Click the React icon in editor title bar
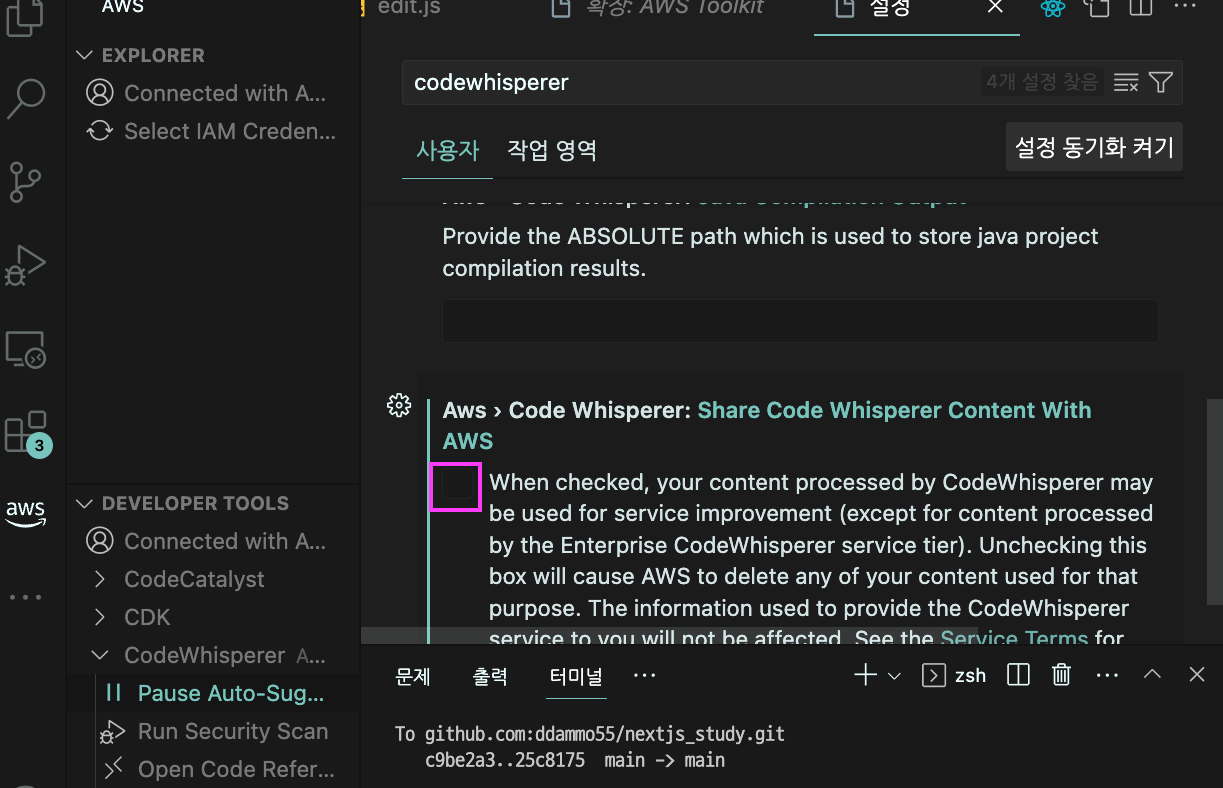The height and width of the screenshot is (788, 1223). (x=1052, y=8)
